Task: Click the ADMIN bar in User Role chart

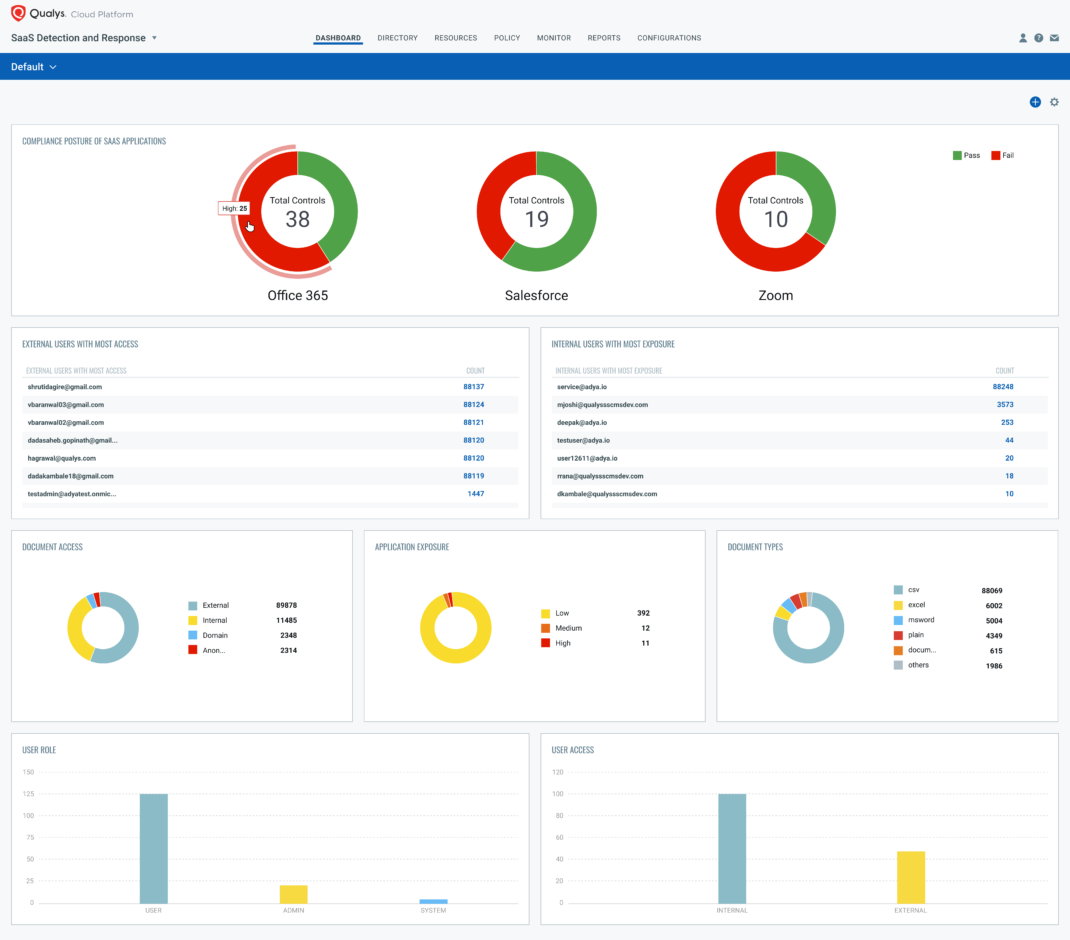Action: [293, 893]
